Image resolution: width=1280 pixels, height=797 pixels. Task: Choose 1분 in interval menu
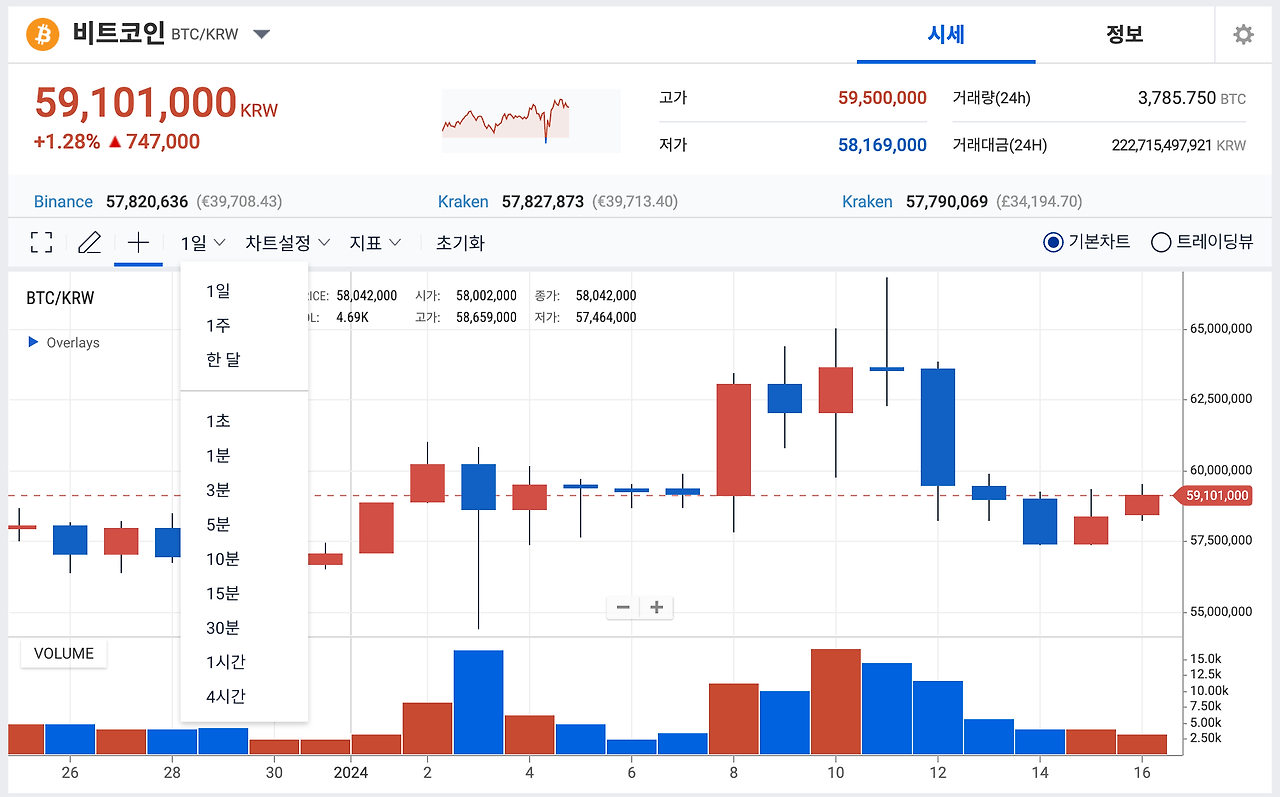click(244, 455)
